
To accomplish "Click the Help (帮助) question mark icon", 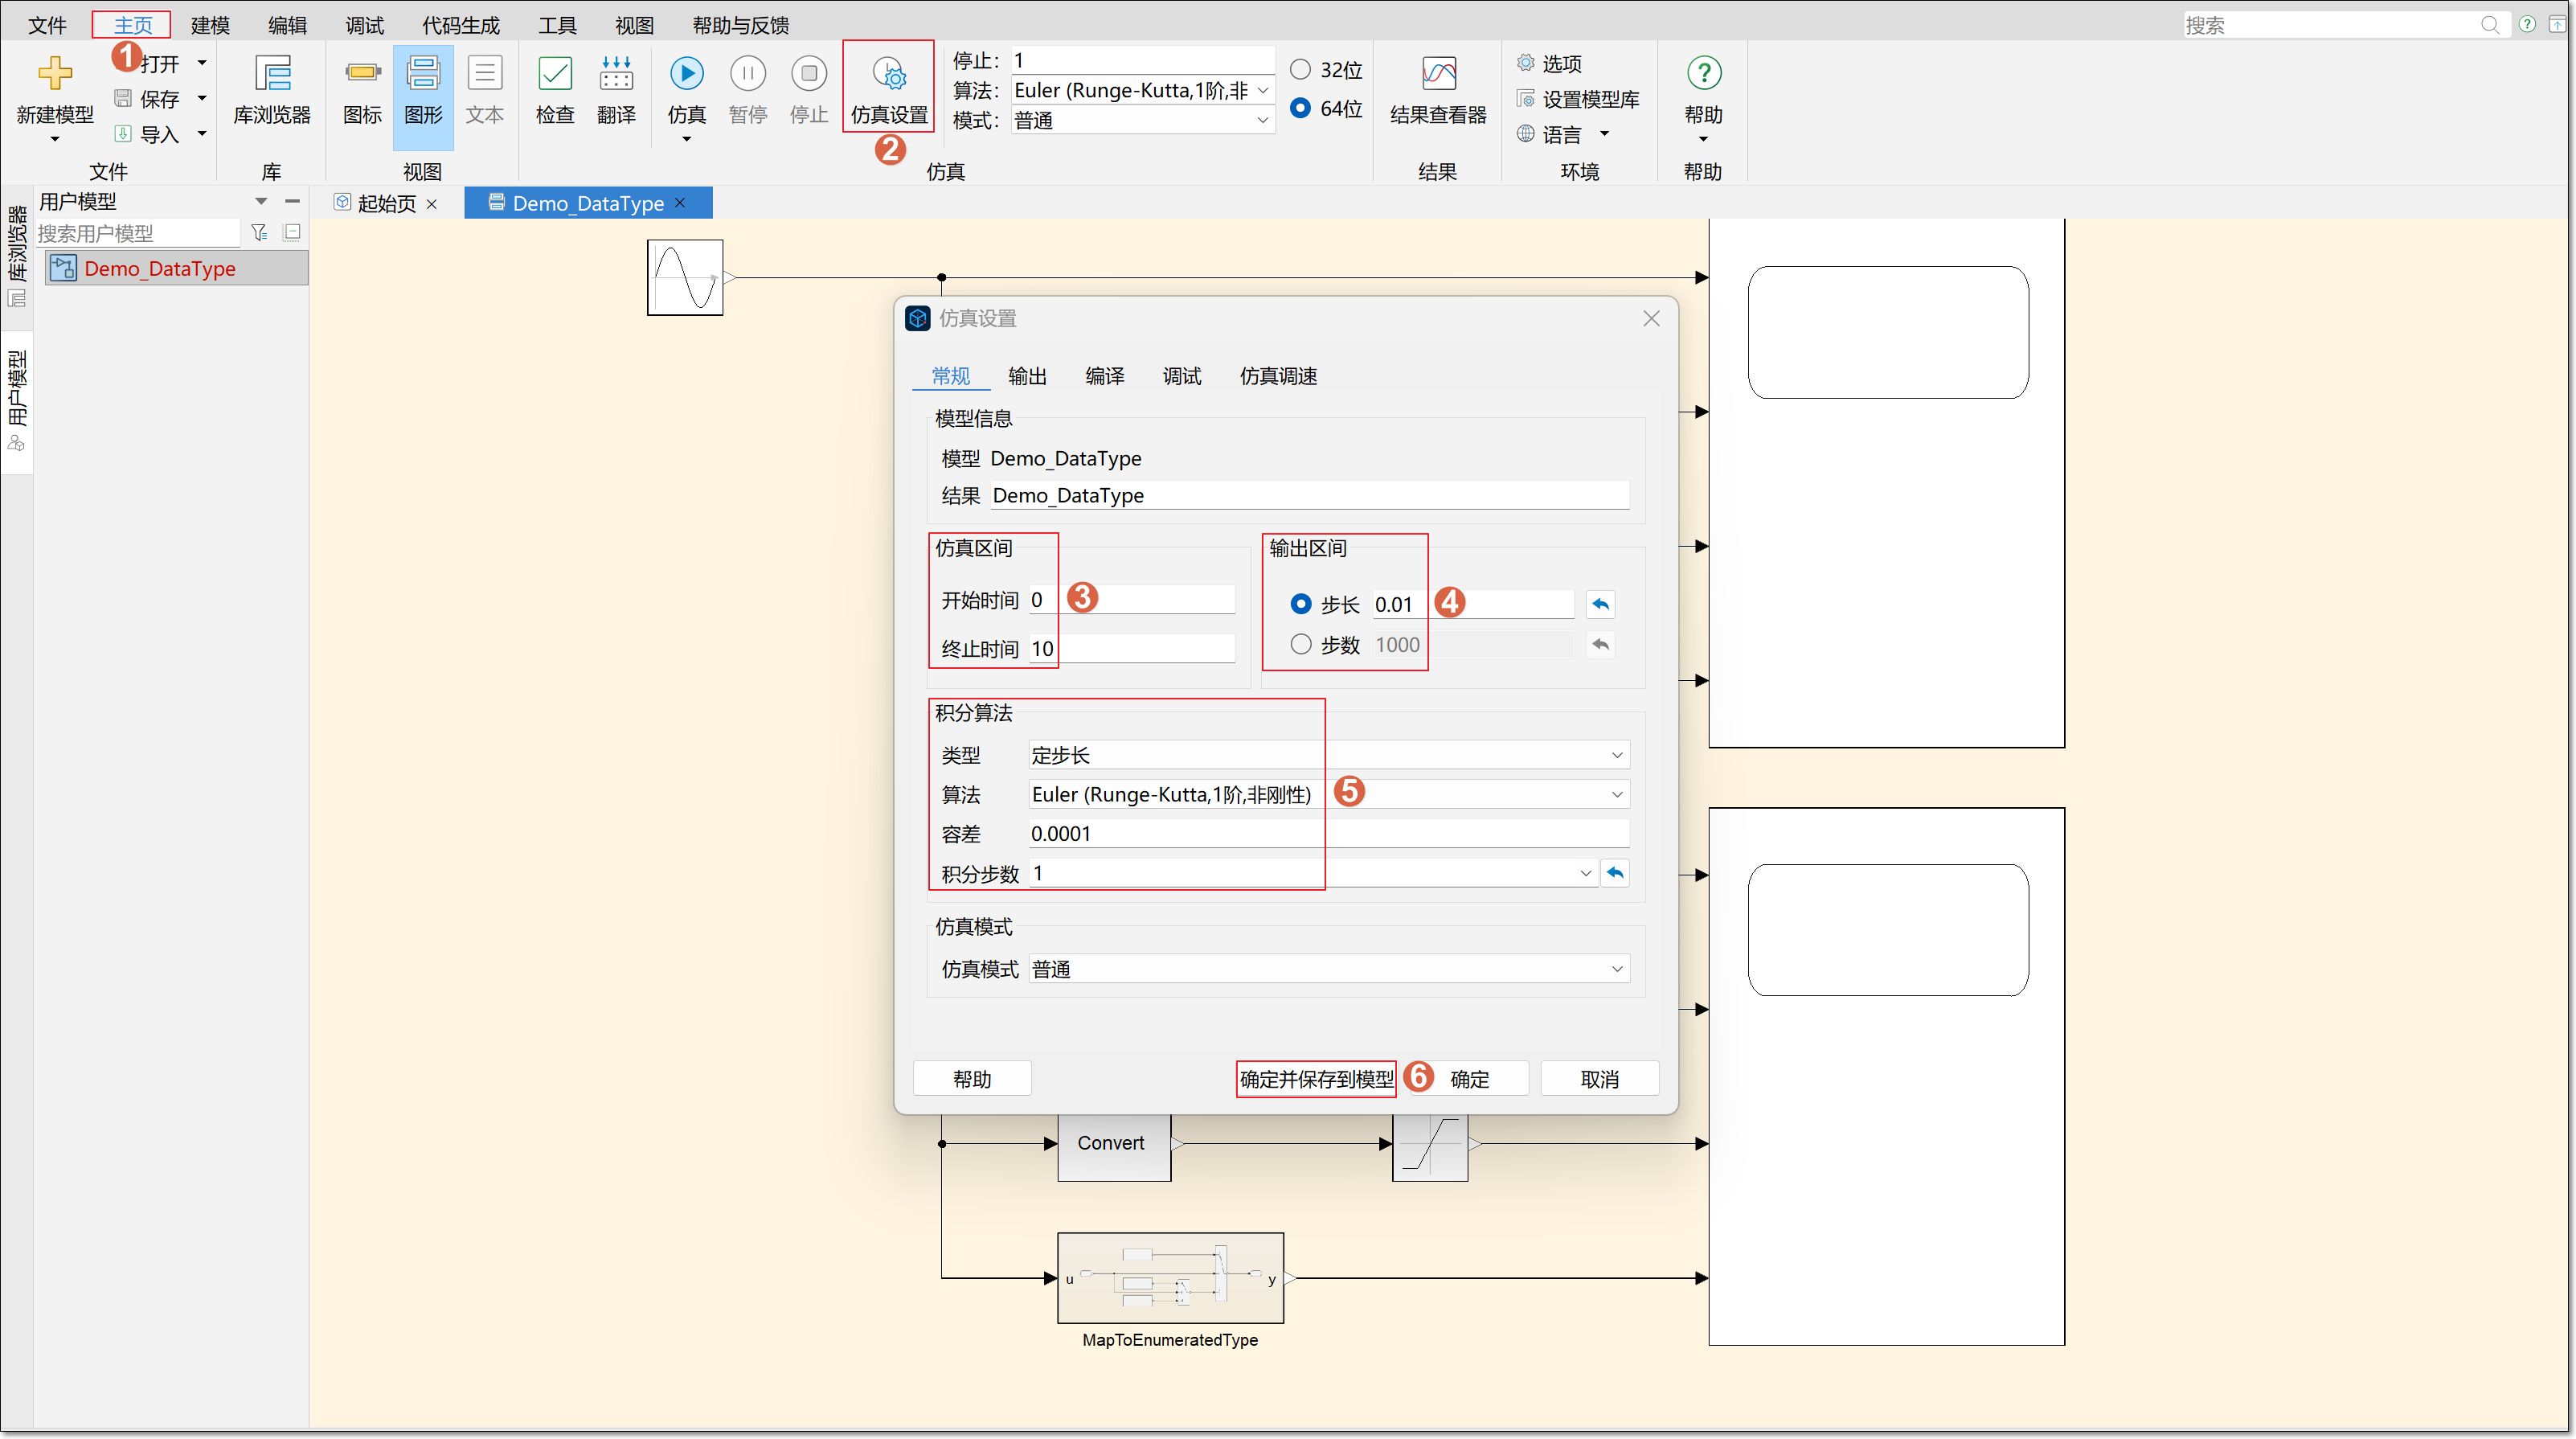I will point(1703,73).
